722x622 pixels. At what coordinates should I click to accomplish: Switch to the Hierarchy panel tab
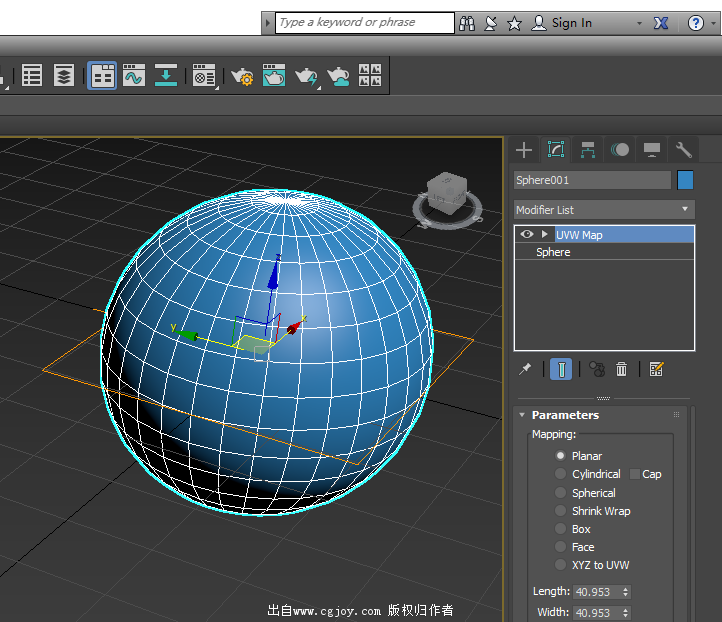588,150
